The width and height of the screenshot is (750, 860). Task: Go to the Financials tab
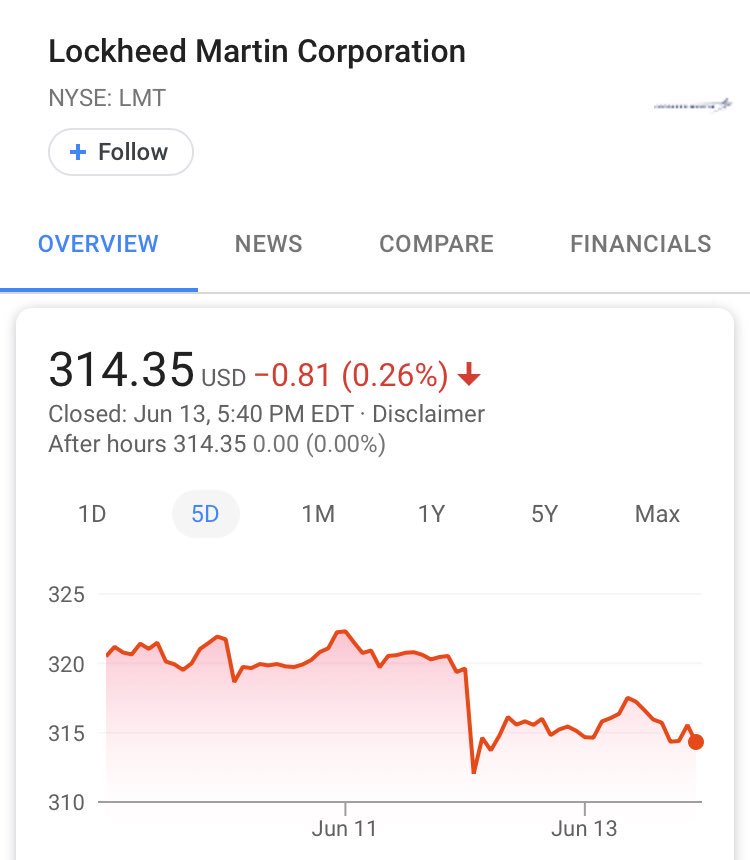(641, 244)
